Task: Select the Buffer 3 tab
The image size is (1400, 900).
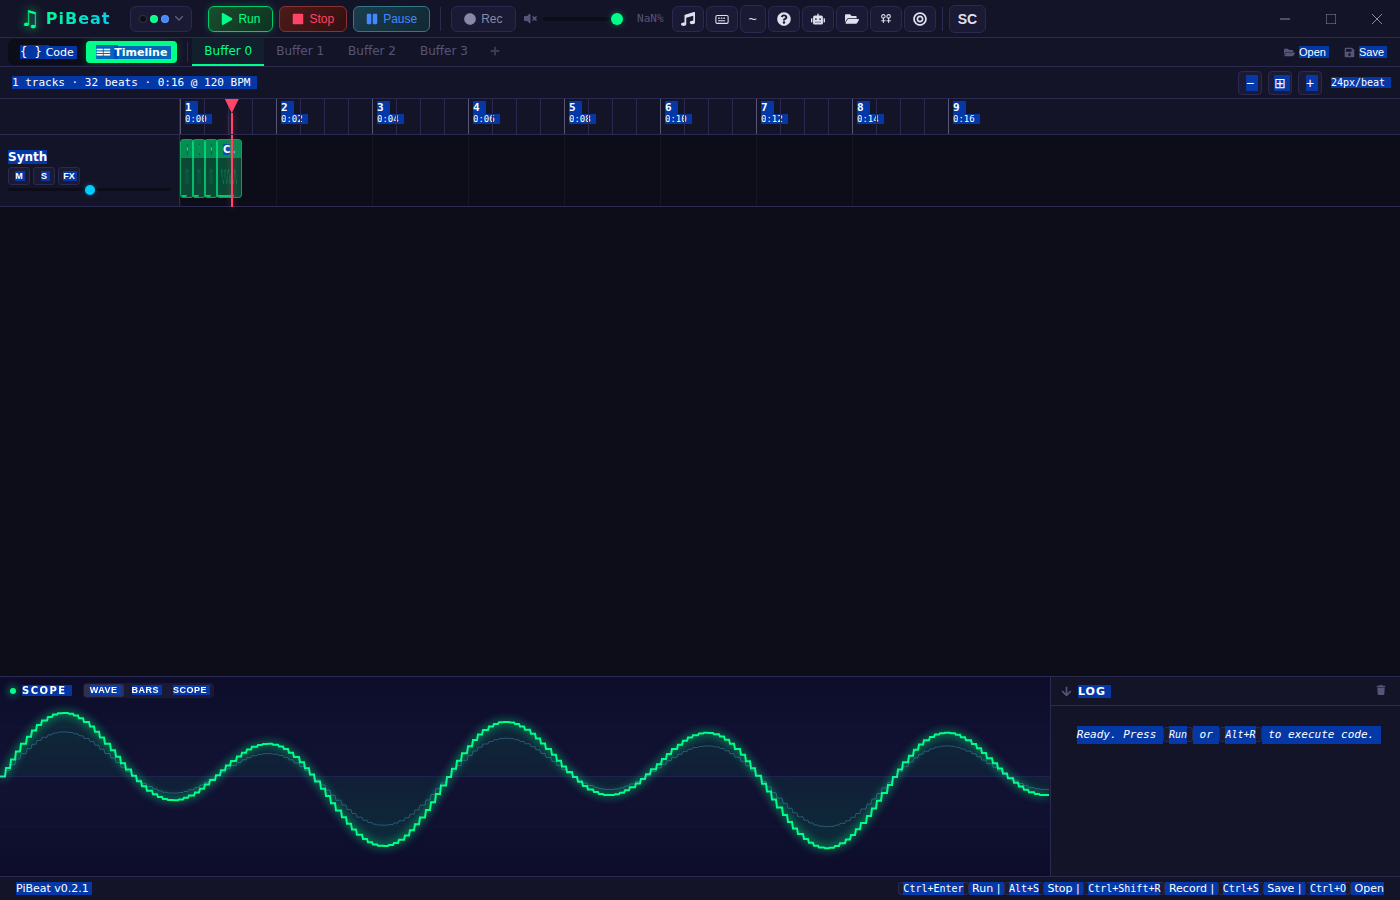Action: (x=444, y=51)
